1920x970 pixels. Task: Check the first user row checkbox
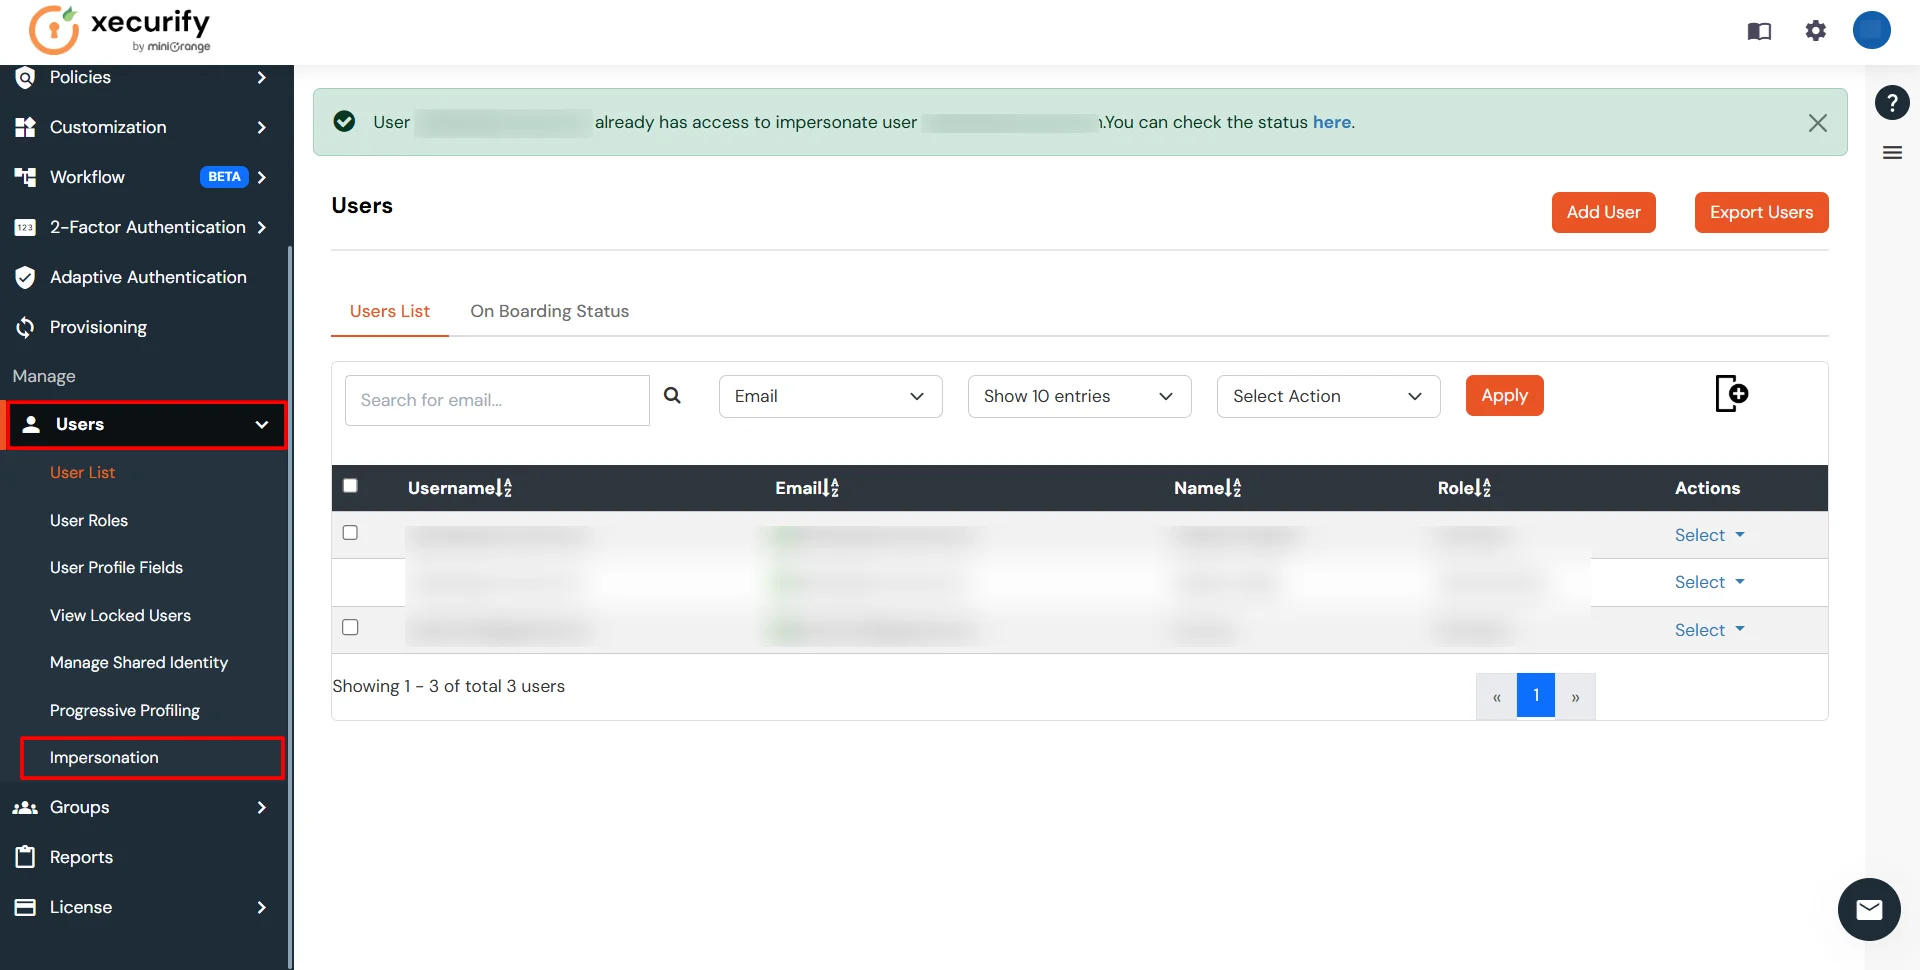[350, 533]
